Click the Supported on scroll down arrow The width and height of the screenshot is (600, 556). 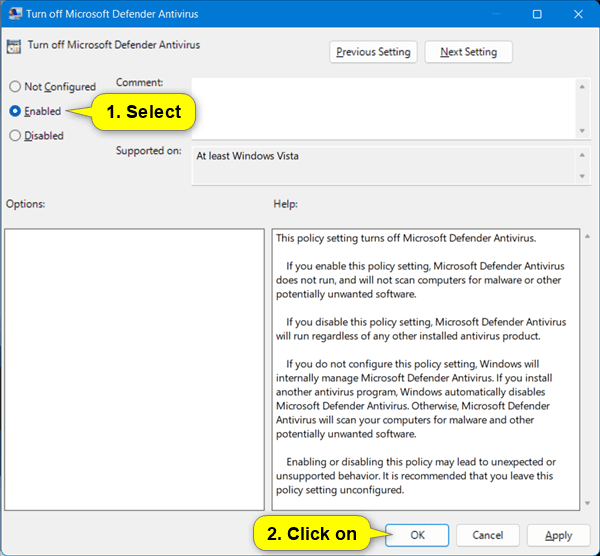click(x=582, y=176)
